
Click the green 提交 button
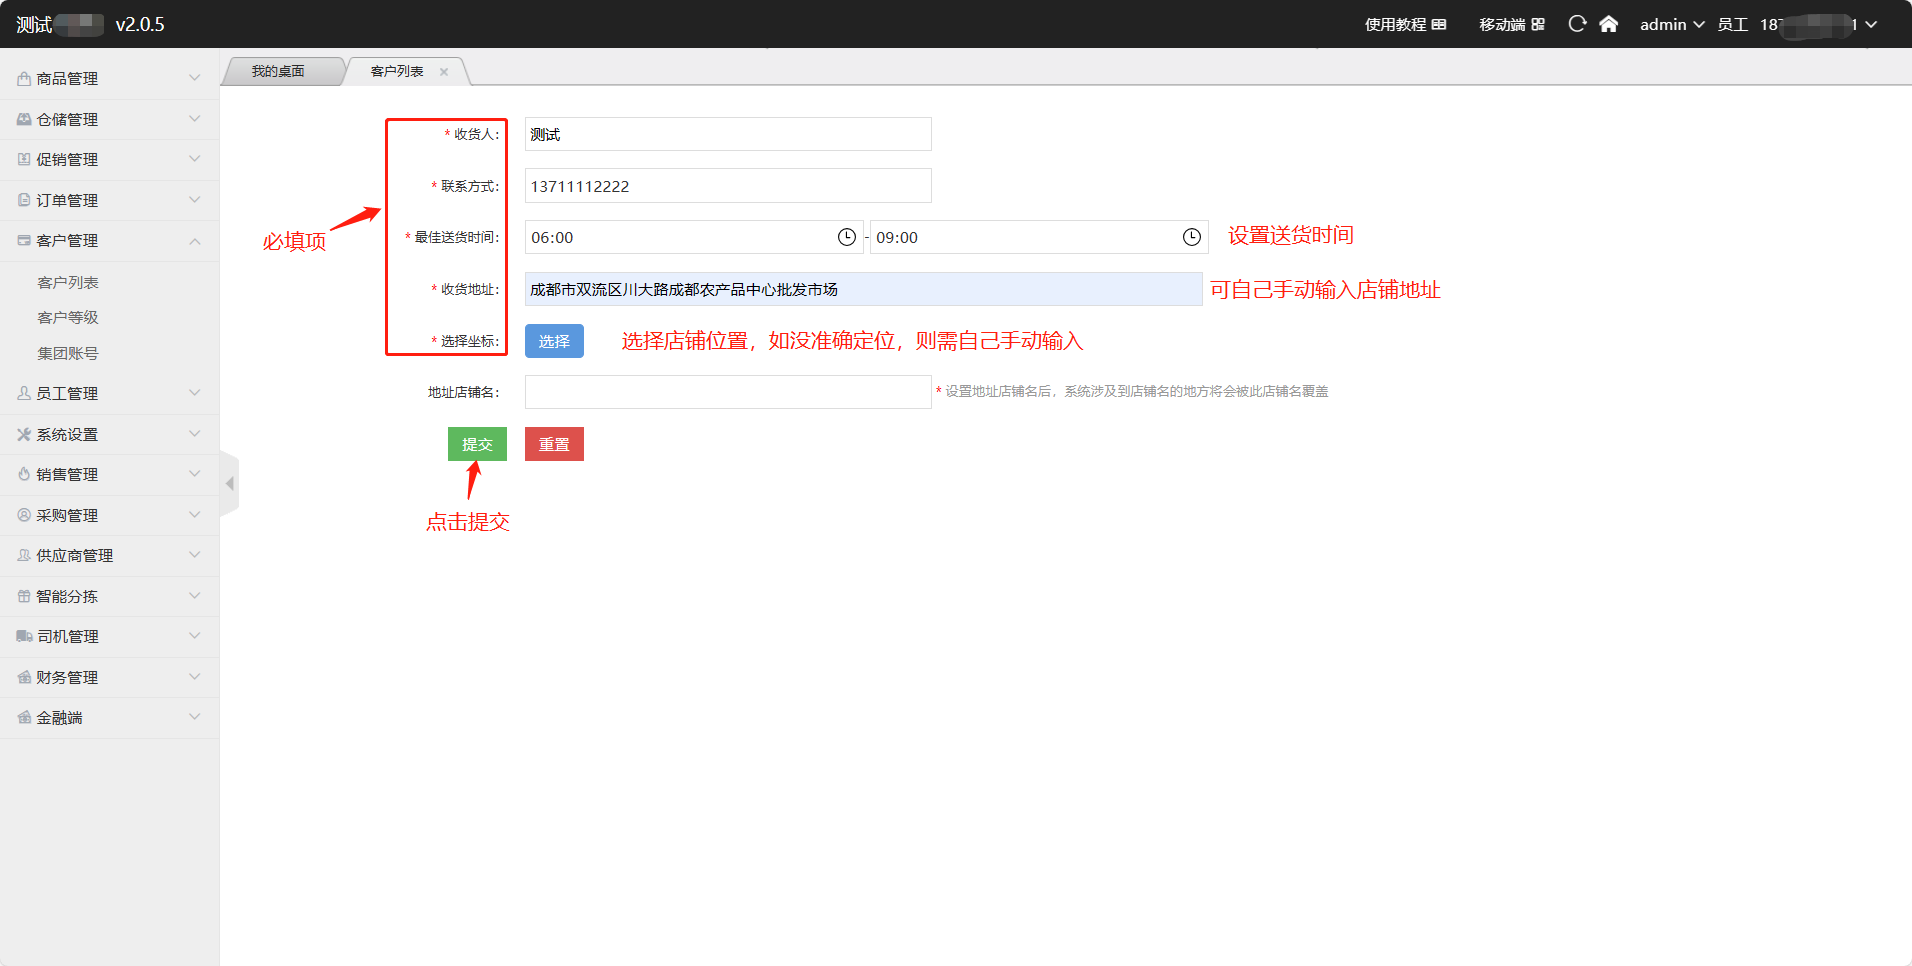coord(477,444)
